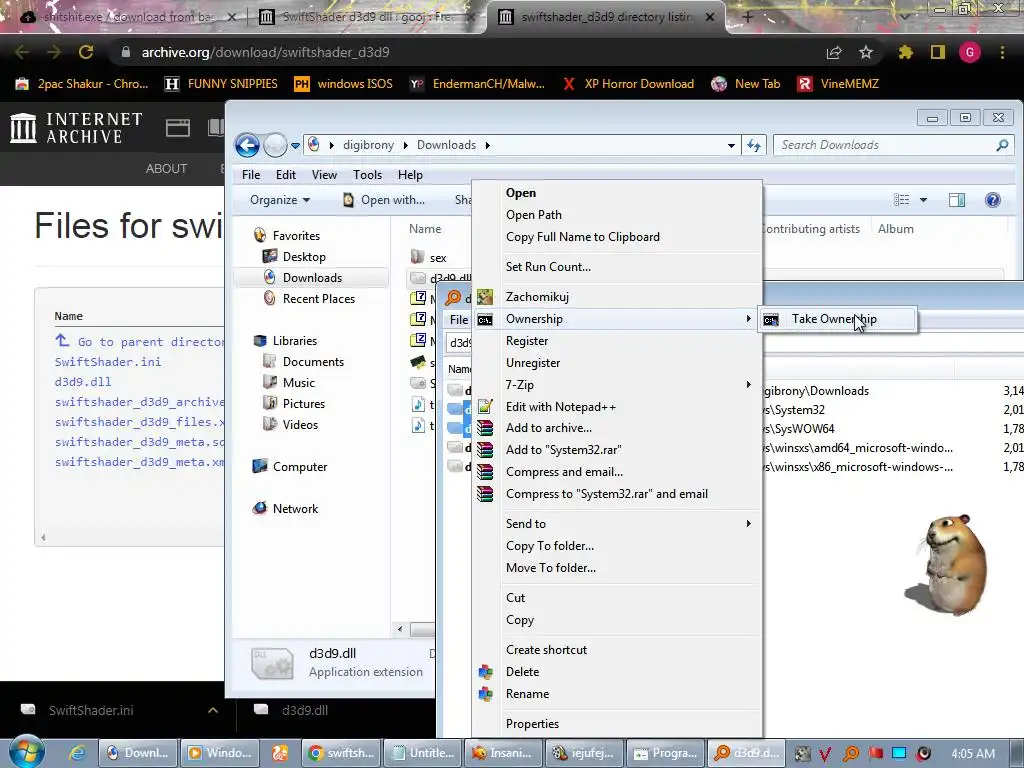The height and width of the screenshot is (768, 1024).
Task: Expand the Ownership submenu arrow
Action: (748, 319)
